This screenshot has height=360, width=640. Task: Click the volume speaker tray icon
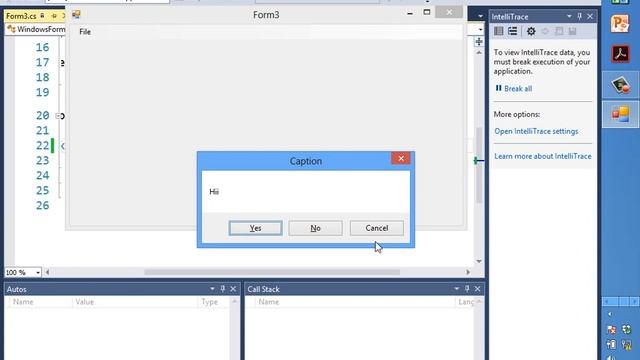[611, 358]
